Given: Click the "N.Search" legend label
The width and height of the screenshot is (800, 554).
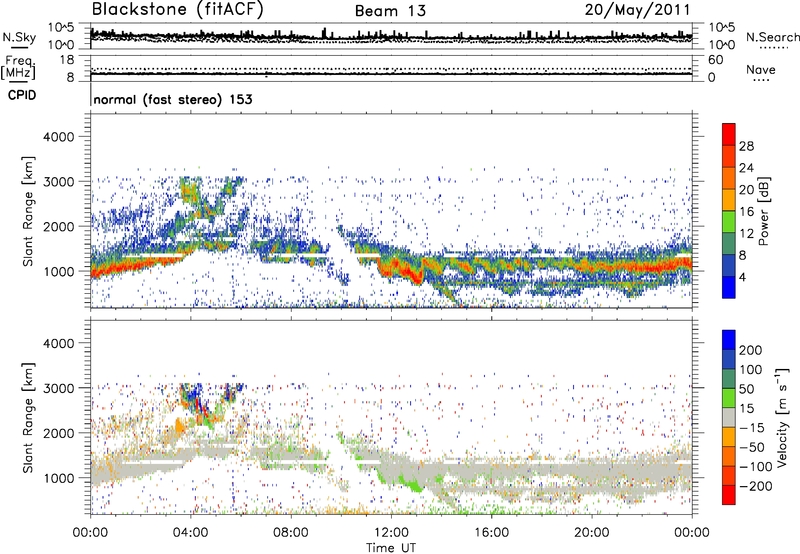Looking at the screenshot, I should click(772, 37).
